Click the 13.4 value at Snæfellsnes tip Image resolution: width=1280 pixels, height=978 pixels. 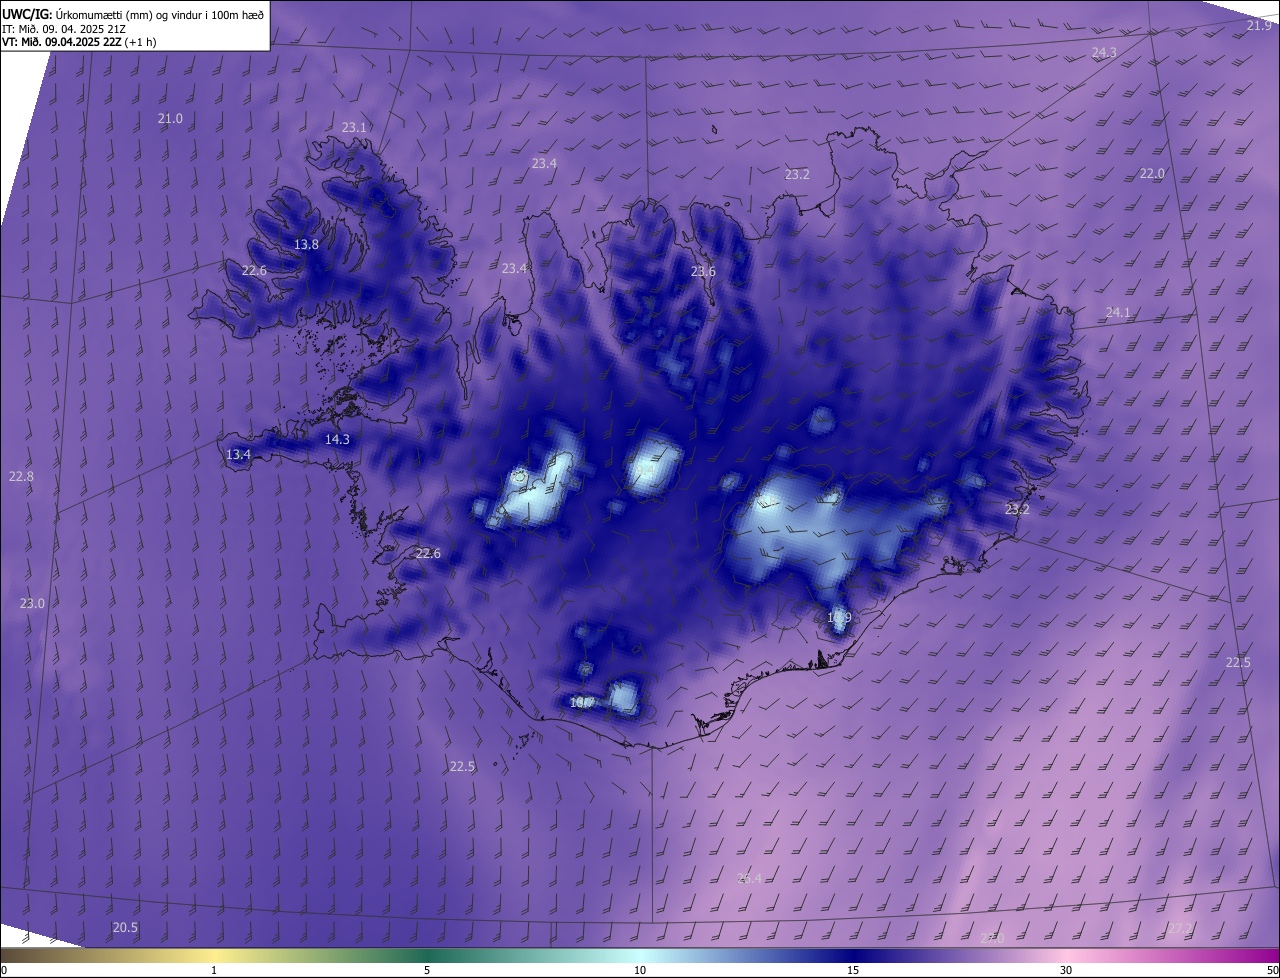click(238, 455)
